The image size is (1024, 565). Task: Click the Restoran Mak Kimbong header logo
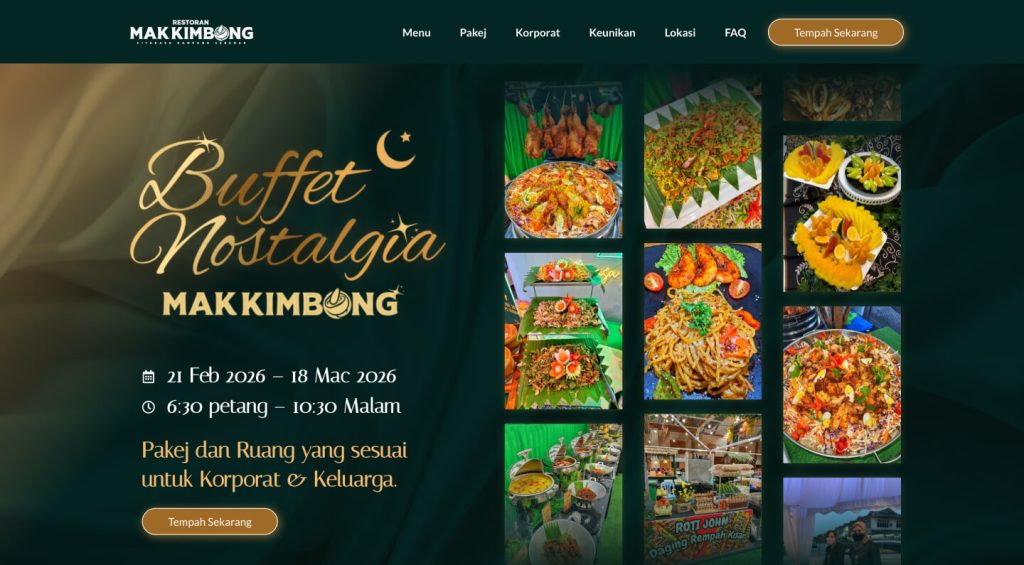[191, 32]
